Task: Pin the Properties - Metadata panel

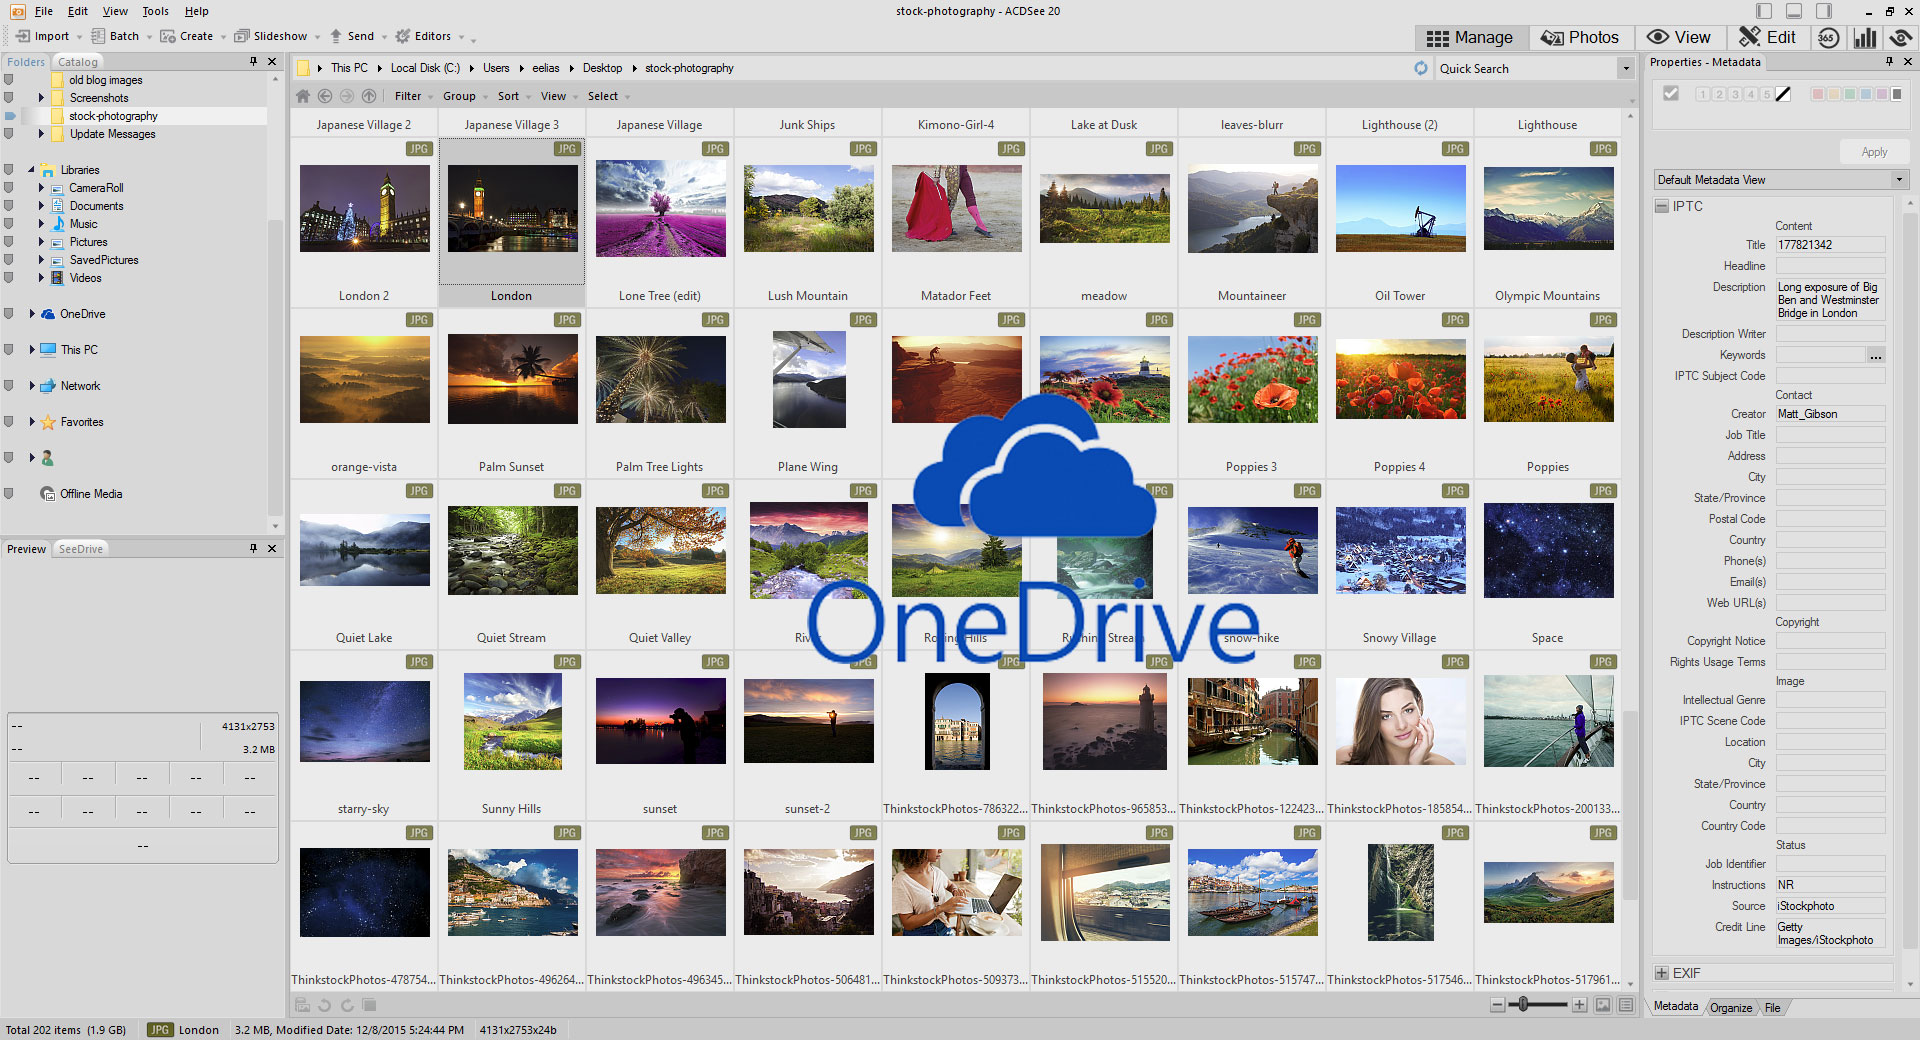Action: pos(1889,62)
